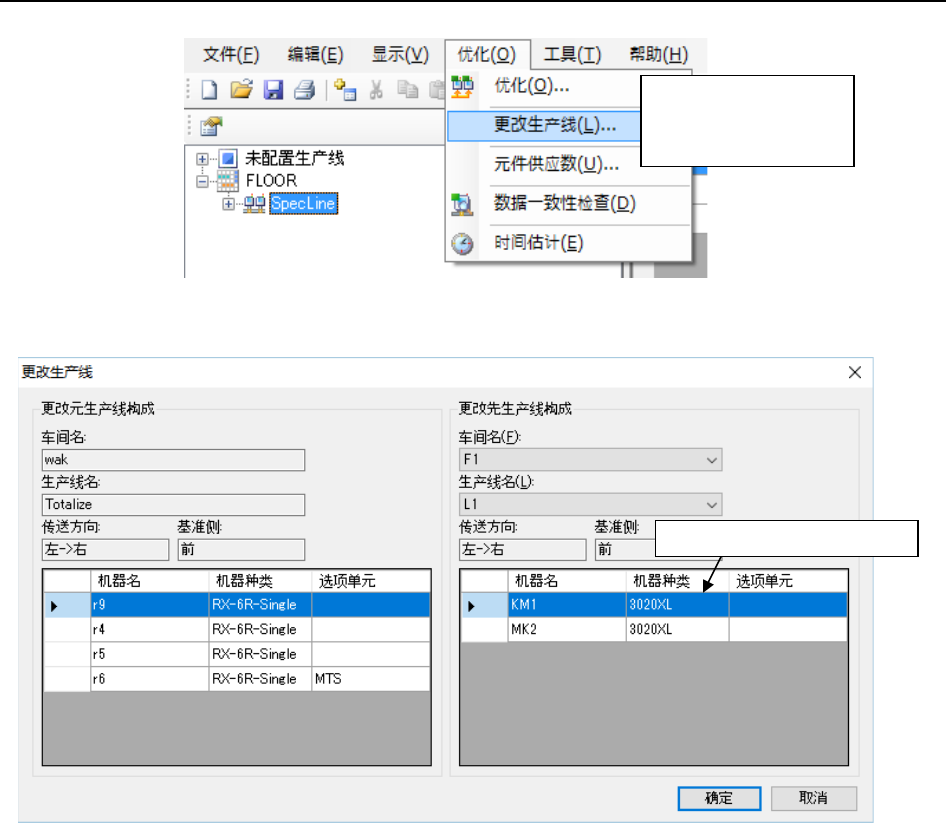The image size is (946, 823).
Task: Choose 更改生产线(L)... menu entry
Action: tap(543, 126)
